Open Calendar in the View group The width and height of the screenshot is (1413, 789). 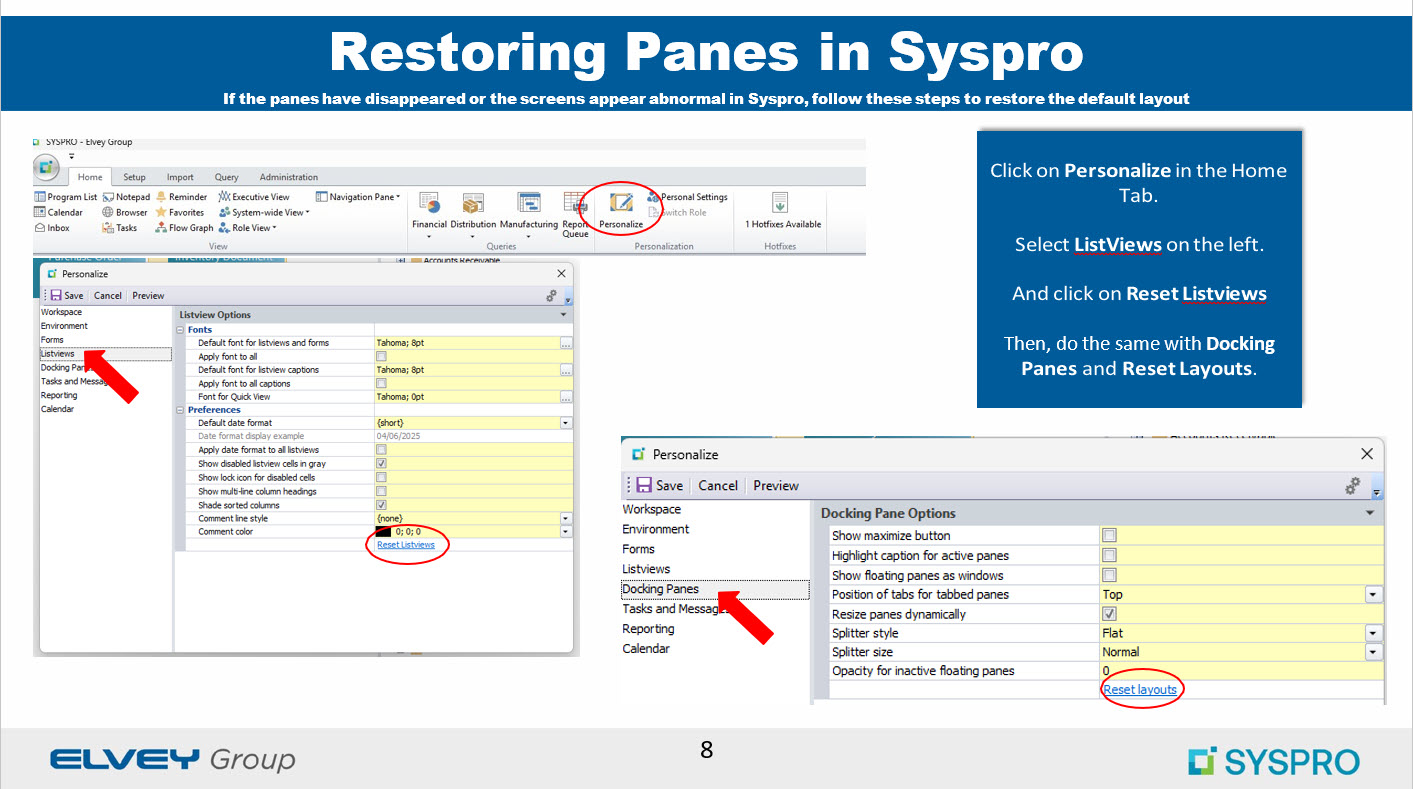[x=59, y=212]
